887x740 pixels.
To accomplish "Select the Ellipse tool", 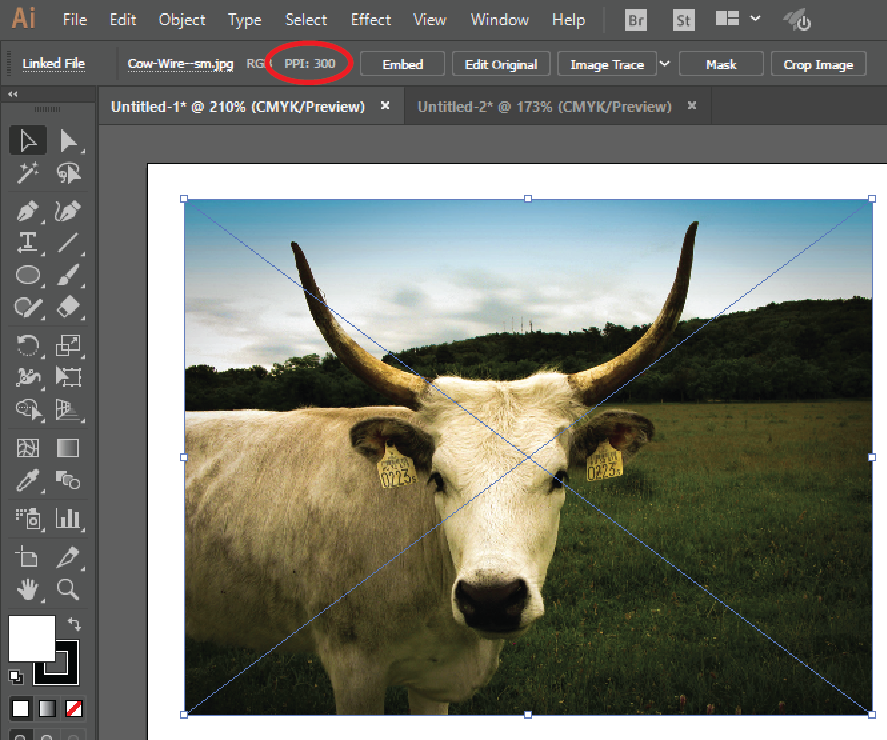I will point(28,275).
